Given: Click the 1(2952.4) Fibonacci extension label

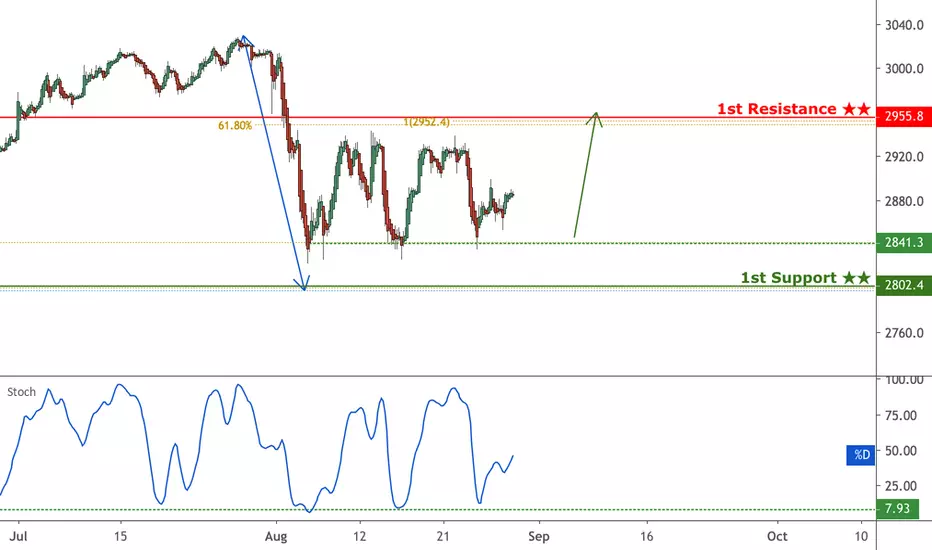Looking at the screenshot, I should [427, 122].
